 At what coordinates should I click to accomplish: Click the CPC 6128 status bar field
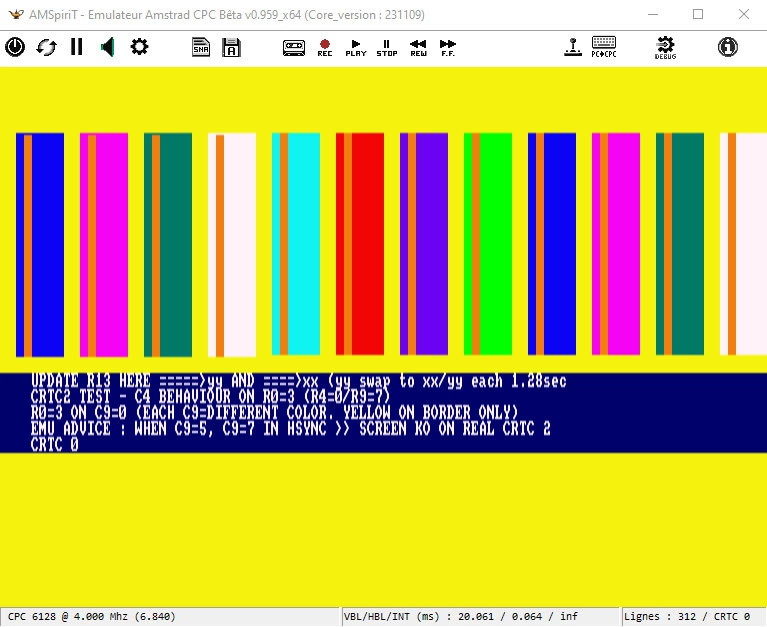[x=170, y=617]
